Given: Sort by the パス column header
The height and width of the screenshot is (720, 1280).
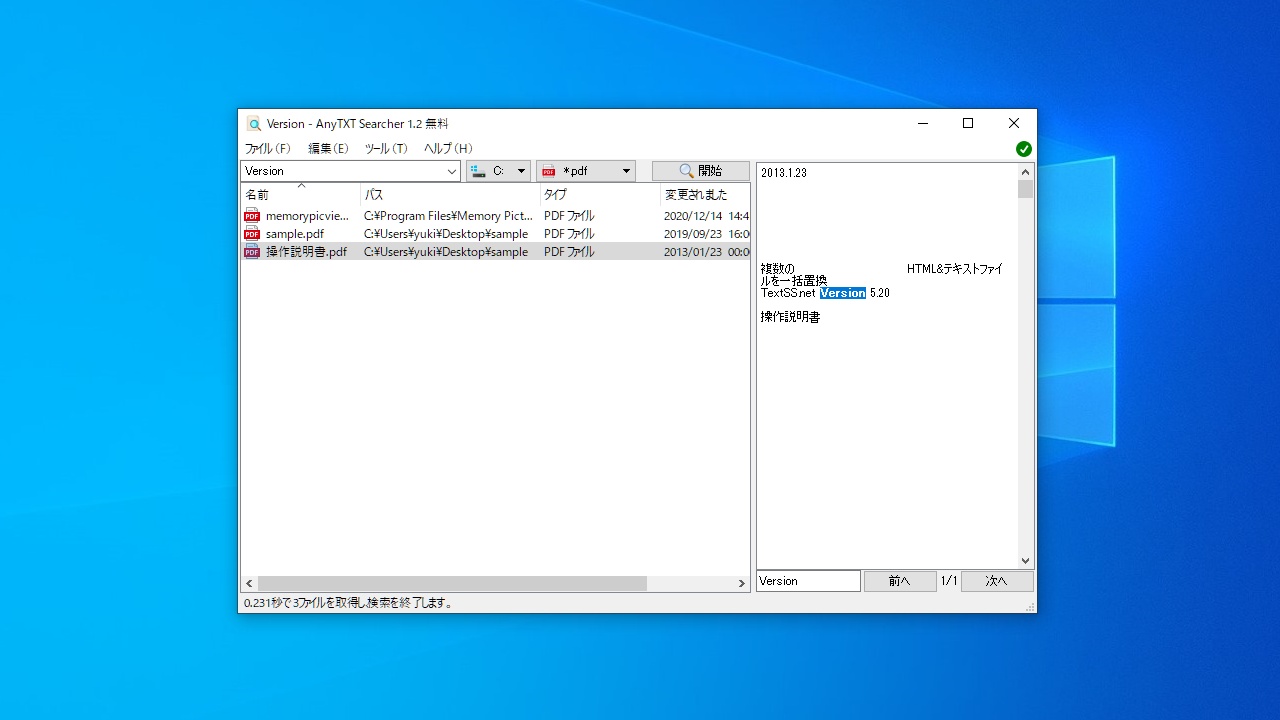Looking at the screenshot, I should click(x=450, y=195).
